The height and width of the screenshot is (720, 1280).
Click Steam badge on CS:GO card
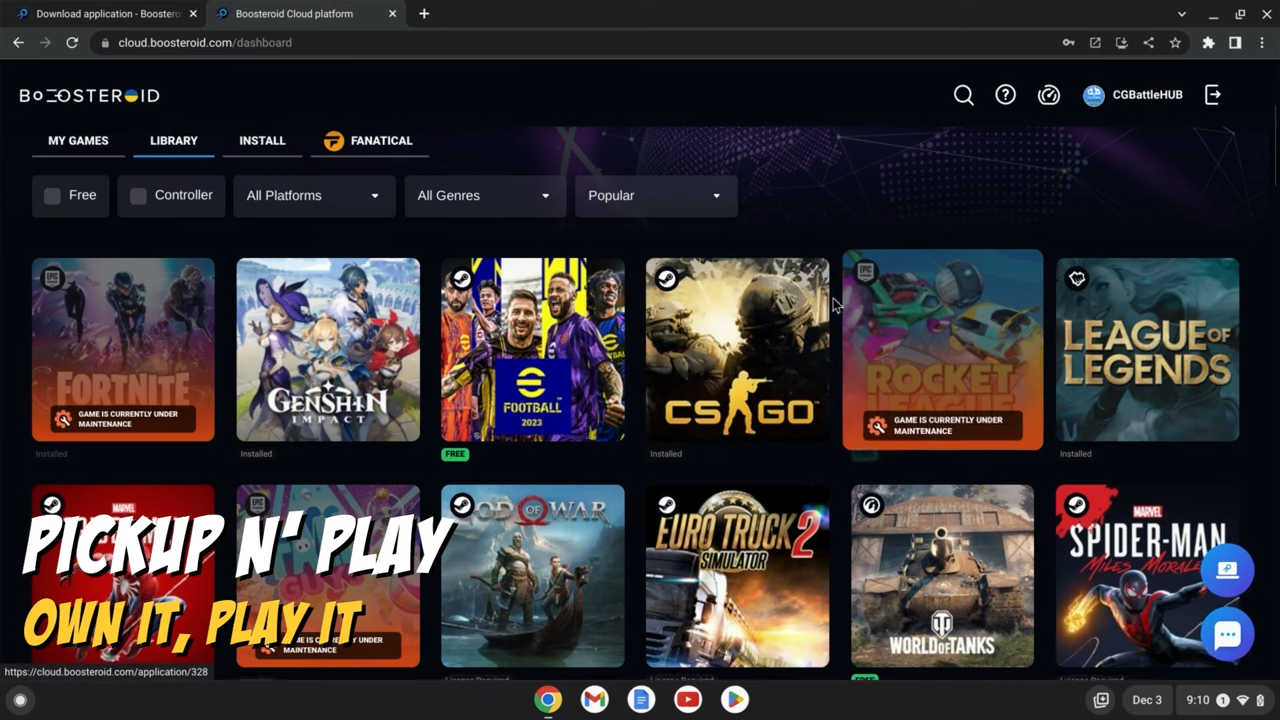(667, 279)
